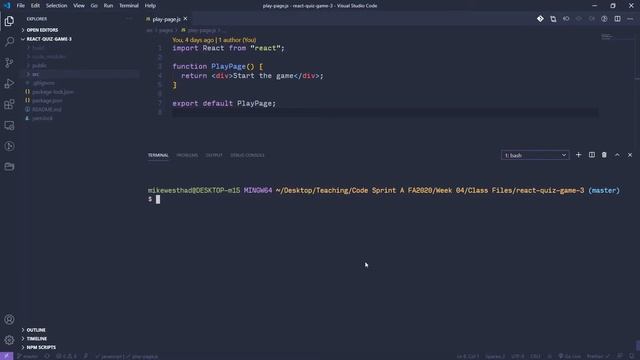Click the play-page.js breadcrumb item
The width and height of the screenshot is (640, 360).
(201, 30)
